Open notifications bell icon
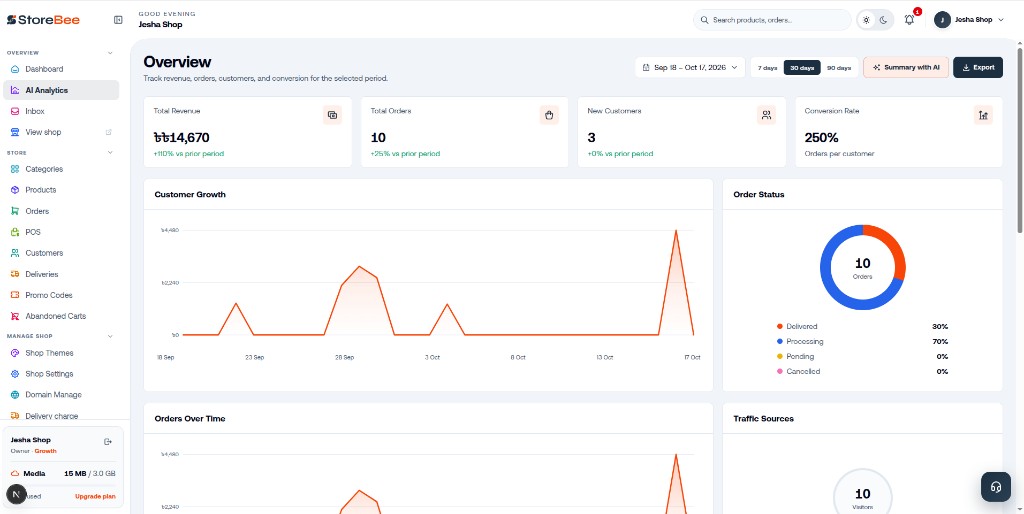The height and width of the screenshot is (514, 1024). 909,20
